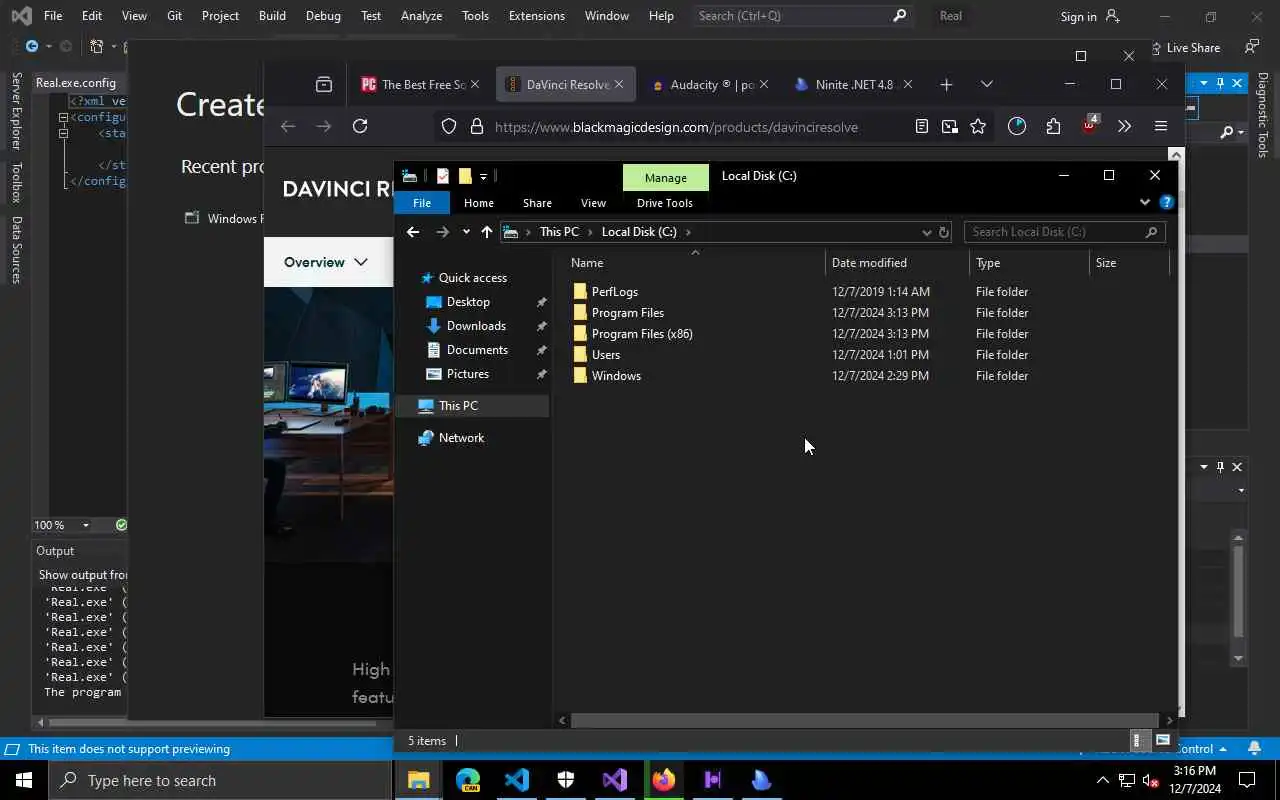Select Downloads in Quick access

click(x=477, y=326)
